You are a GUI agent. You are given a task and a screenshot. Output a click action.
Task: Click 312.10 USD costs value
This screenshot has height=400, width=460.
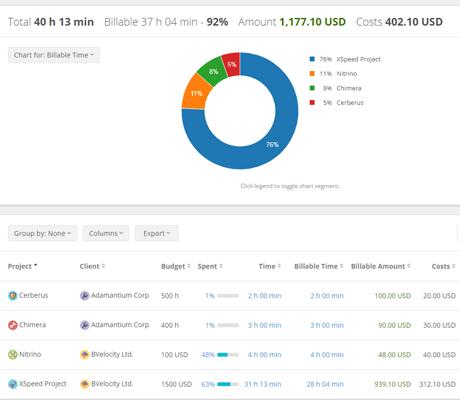point(437,384)
